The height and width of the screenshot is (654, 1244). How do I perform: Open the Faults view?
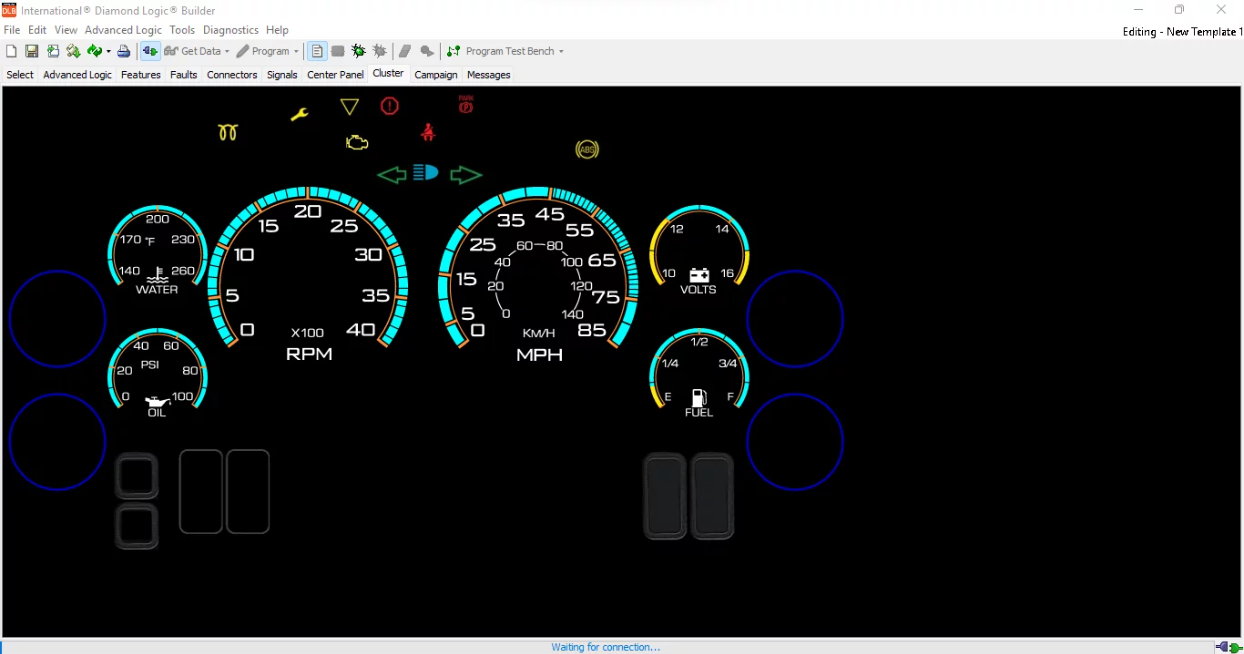coord(183,74)
